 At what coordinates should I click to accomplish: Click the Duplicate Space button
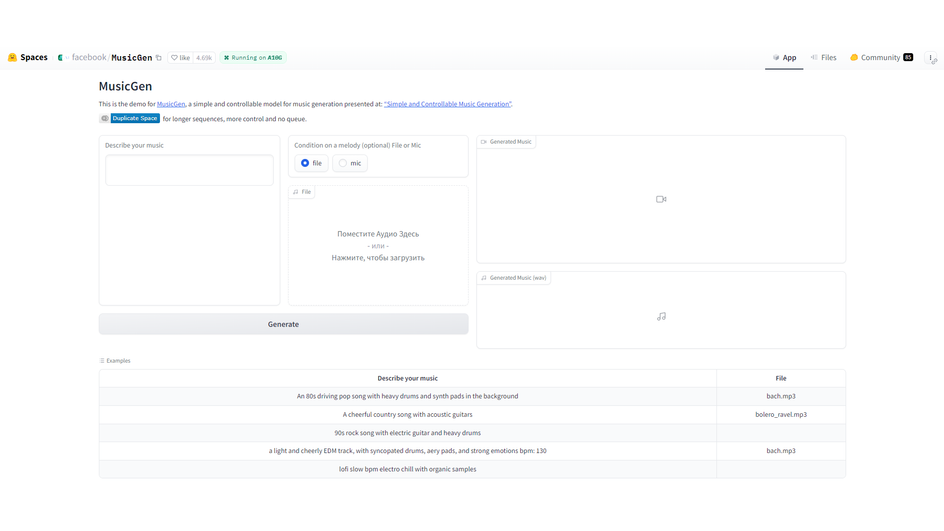pyautogui.click(x=129, y=119)
